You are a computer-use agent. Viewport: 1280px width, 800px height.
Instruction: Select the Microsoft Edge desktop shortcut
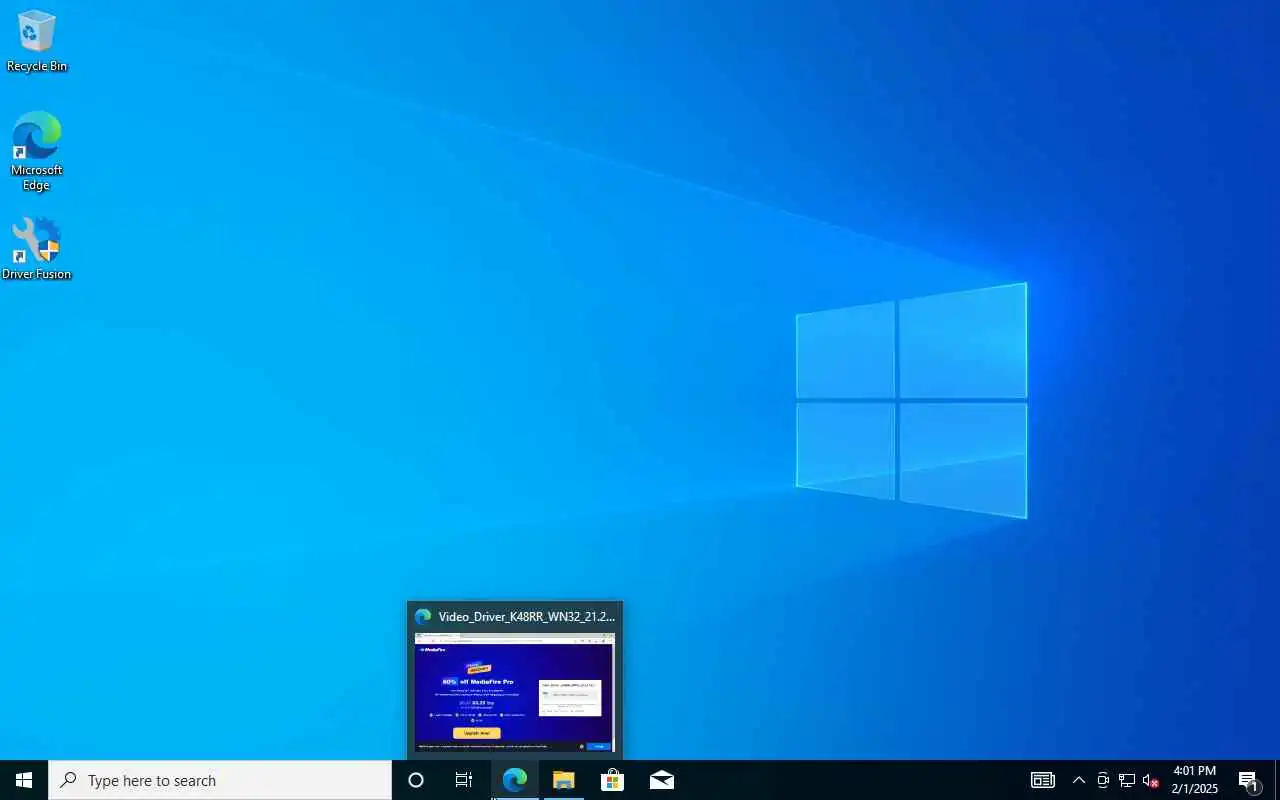coord(37,151)
